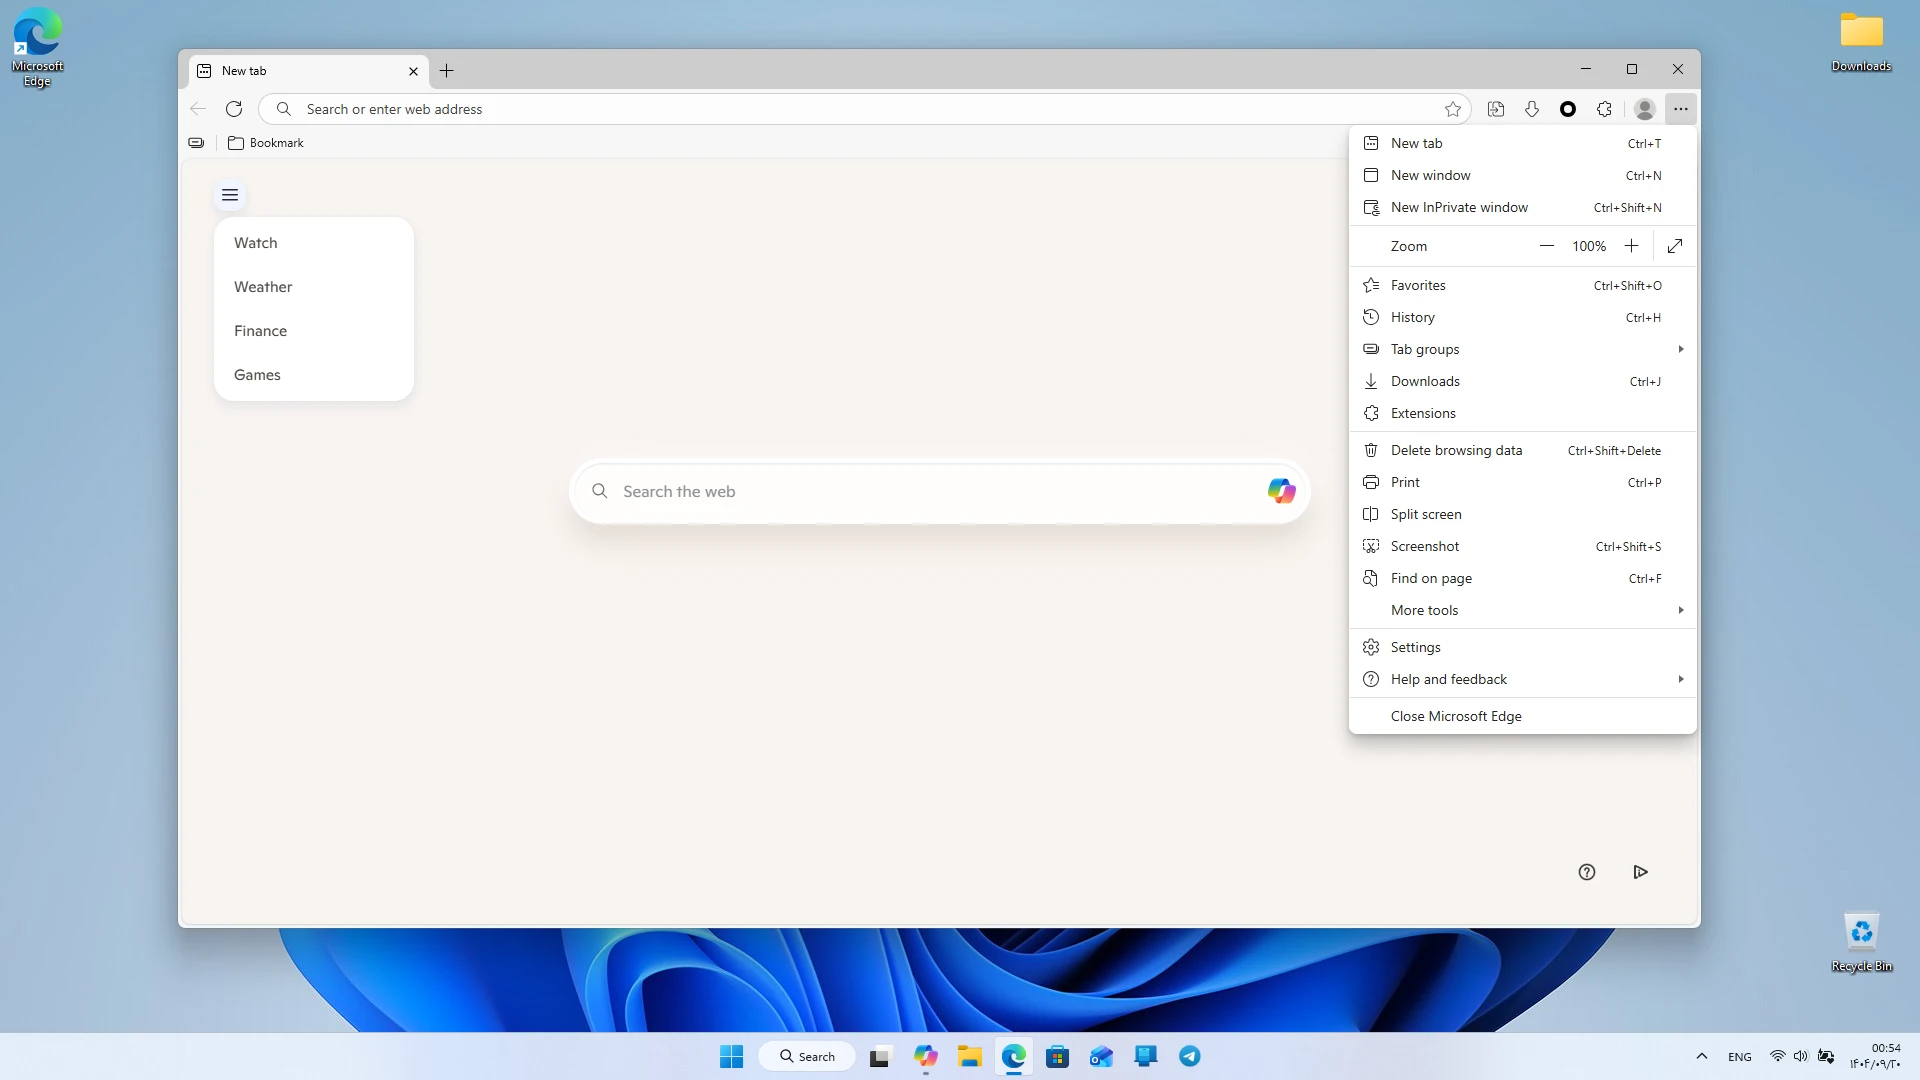
Task: Click the help question mark icon on page
Action: coord(1587,872)
